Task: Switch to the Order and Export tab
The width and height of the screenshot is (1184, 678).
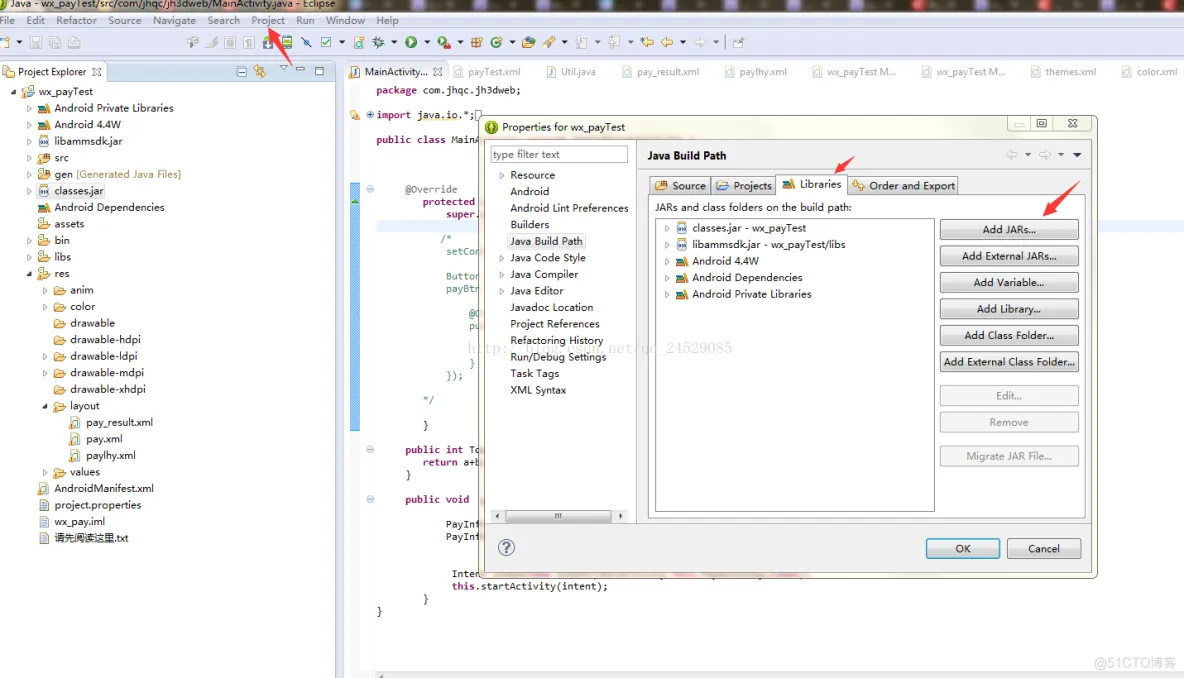Action: point(903,186)
